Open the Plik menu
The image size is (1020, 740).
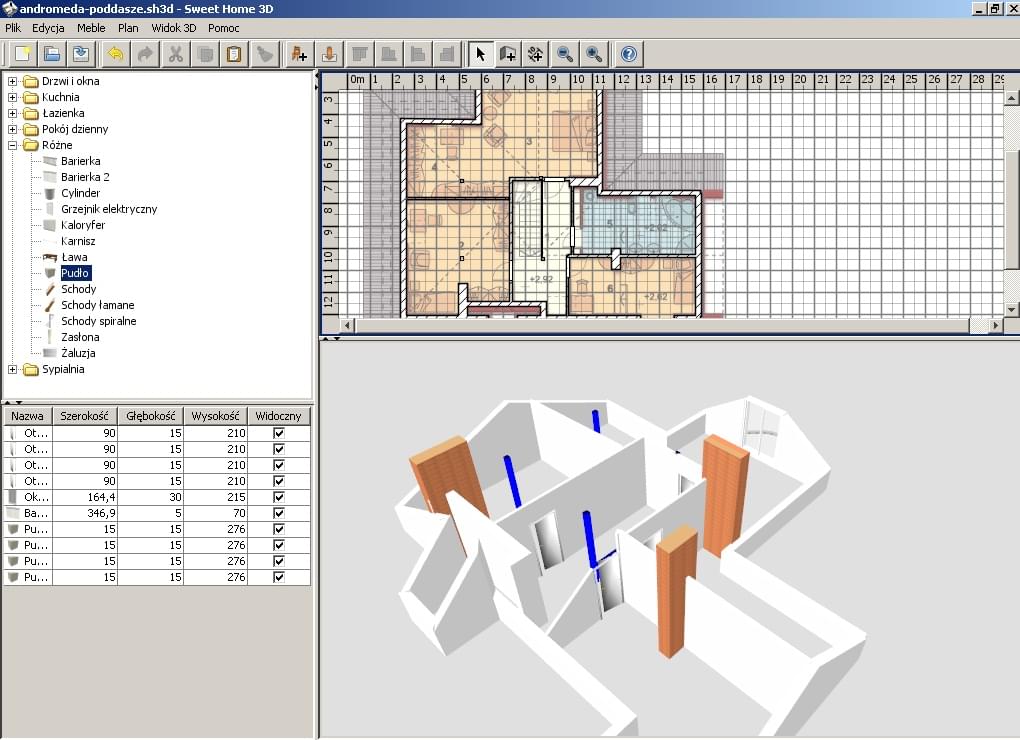13,28
